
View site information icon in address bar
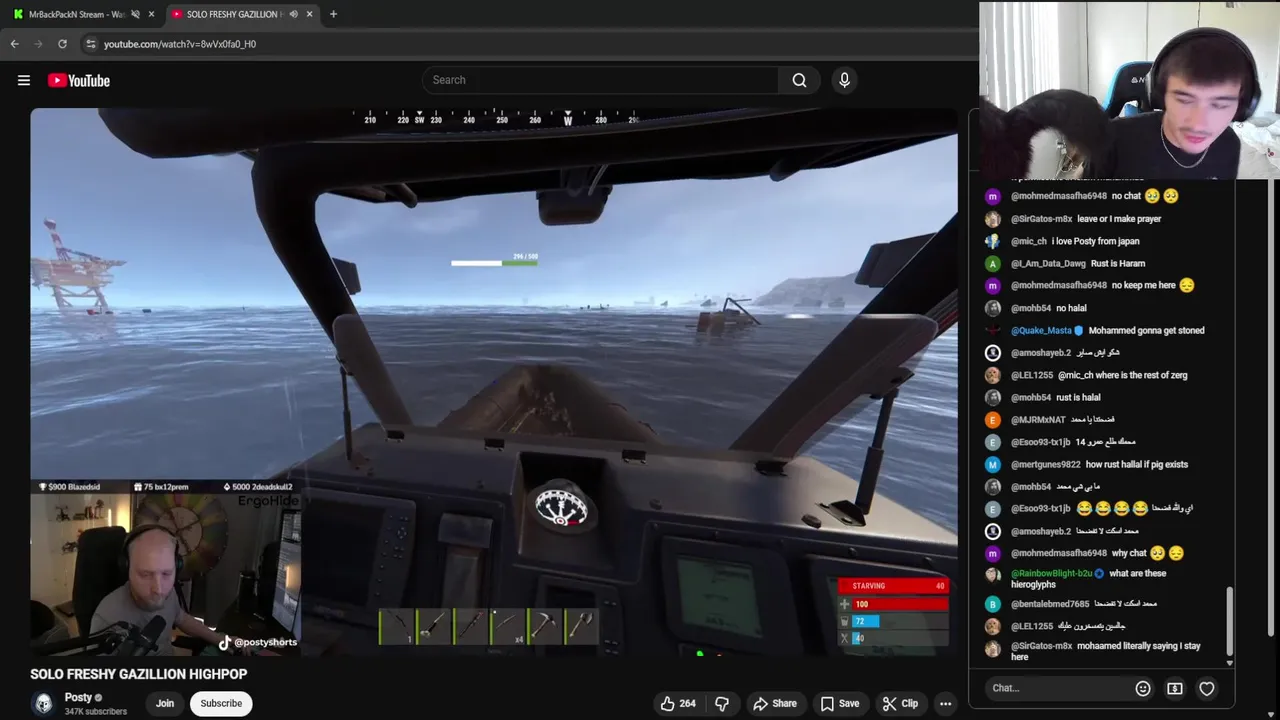point(90,44)
